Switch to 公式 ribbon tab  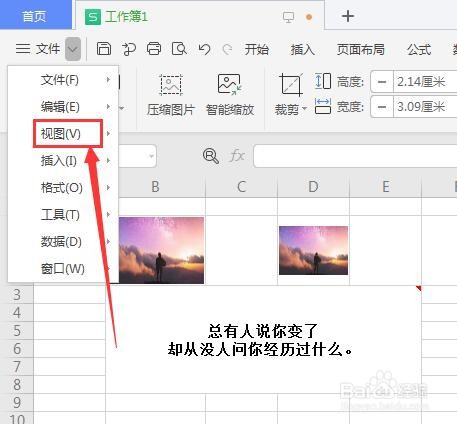pyautogui.click(x=419, y=49)
